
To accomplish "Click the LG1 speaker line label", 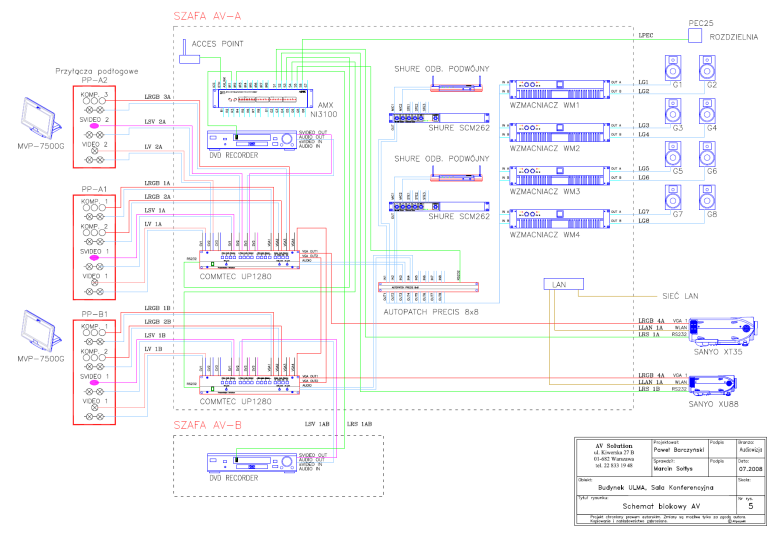I will coord(644,82).
